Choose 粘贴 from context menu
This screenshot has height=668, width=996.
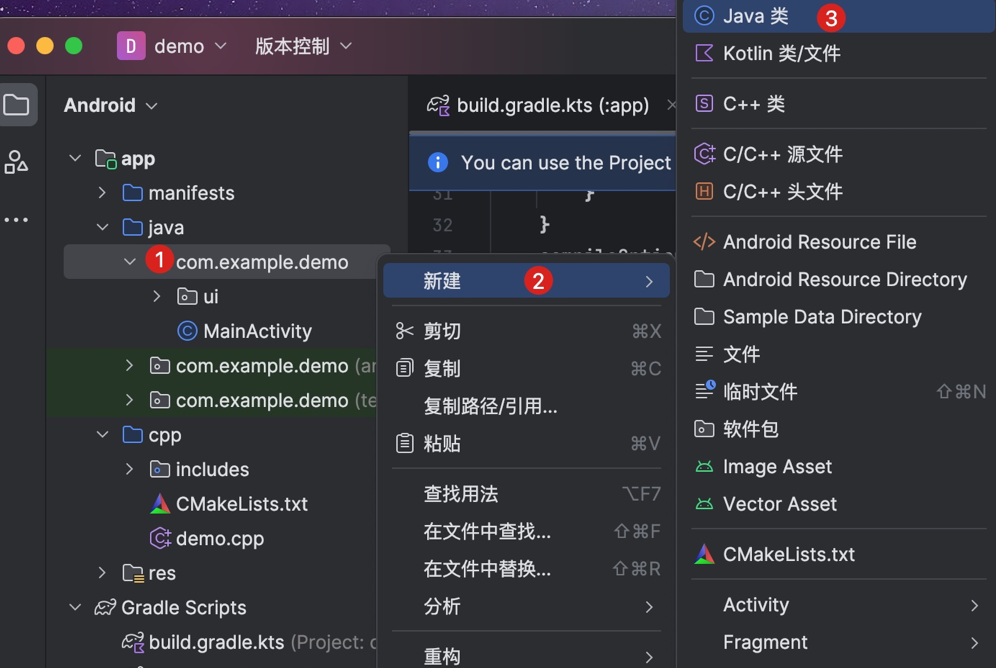tap(526, 443)
